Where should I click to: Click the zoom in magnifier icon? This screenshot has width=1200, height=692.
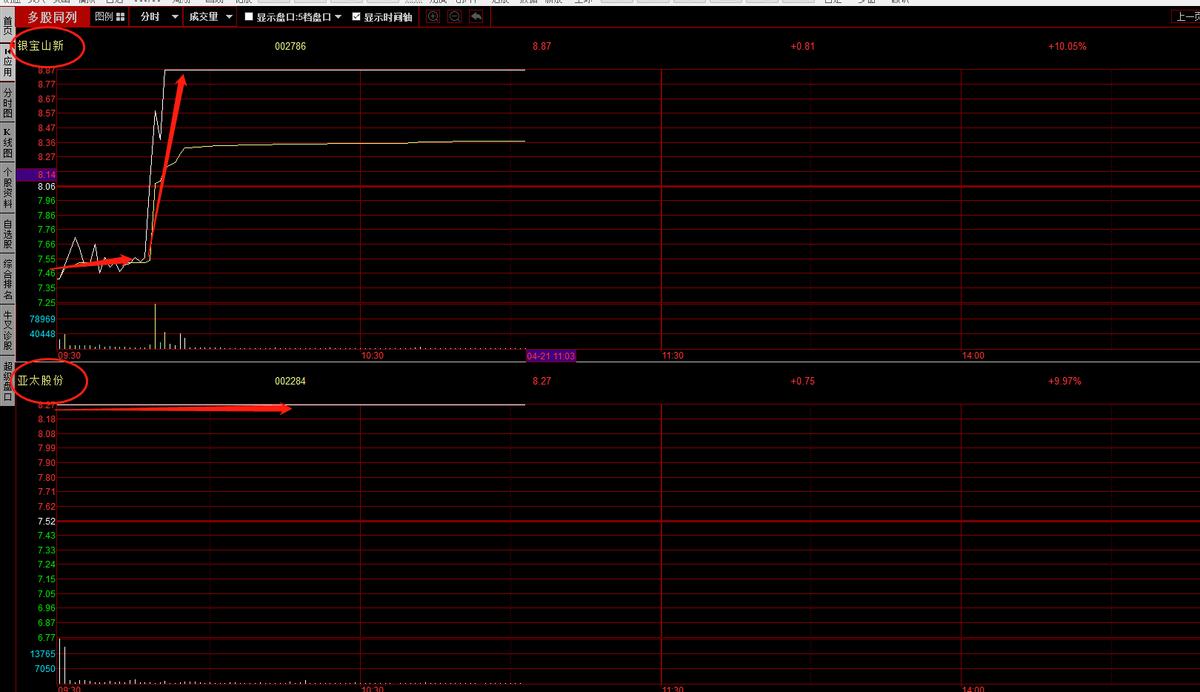[433, 17]
